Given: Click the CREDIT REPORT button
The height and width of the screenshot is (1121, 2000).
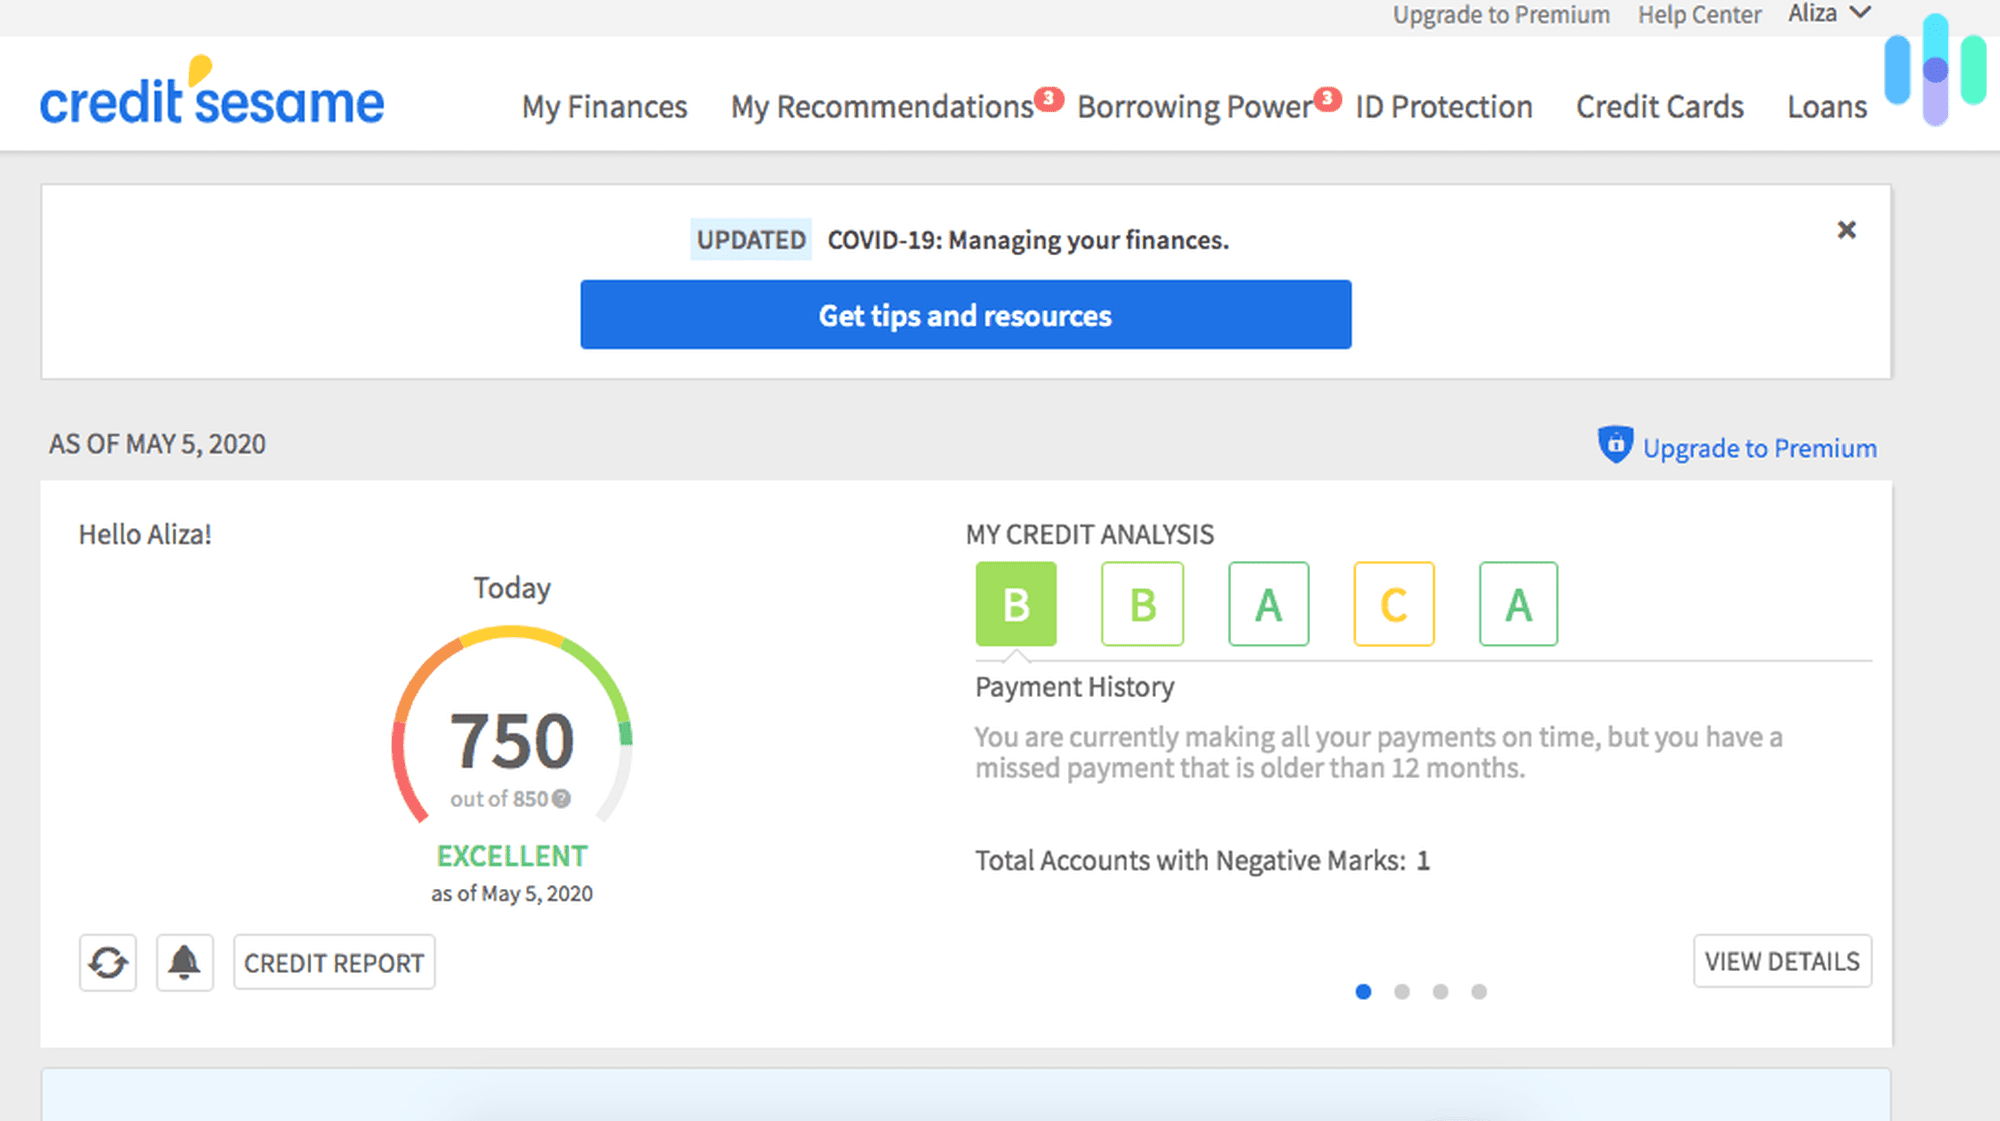Looking at the screenshot, I should click(x=335, y=962).
